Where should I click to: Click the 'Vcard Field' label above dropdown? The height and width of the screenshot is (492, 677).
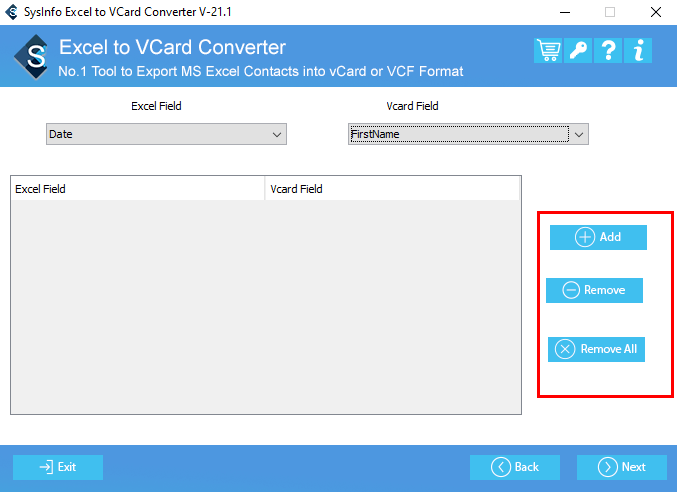click(x=412, y=106)
